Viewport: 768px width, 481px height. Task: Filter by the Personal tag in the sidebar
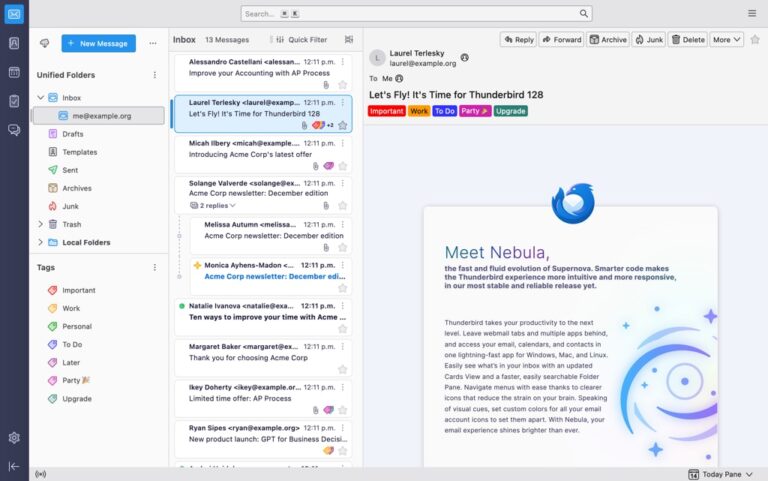click(x=77, y=326)
